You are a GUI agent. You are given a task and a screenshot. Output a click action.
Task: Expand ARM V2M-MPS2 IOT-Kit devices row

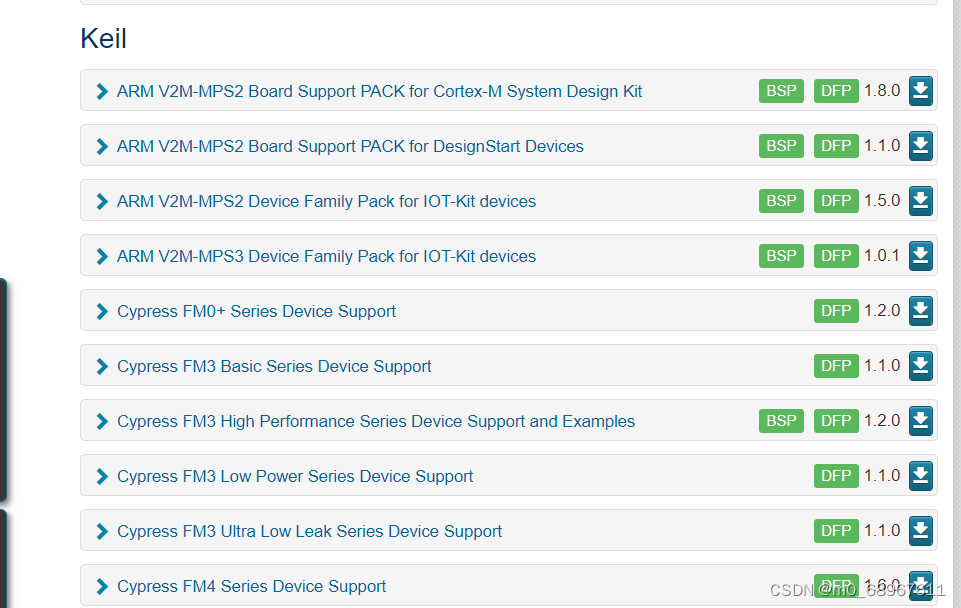pyautogui.click(x=102, y=202)
